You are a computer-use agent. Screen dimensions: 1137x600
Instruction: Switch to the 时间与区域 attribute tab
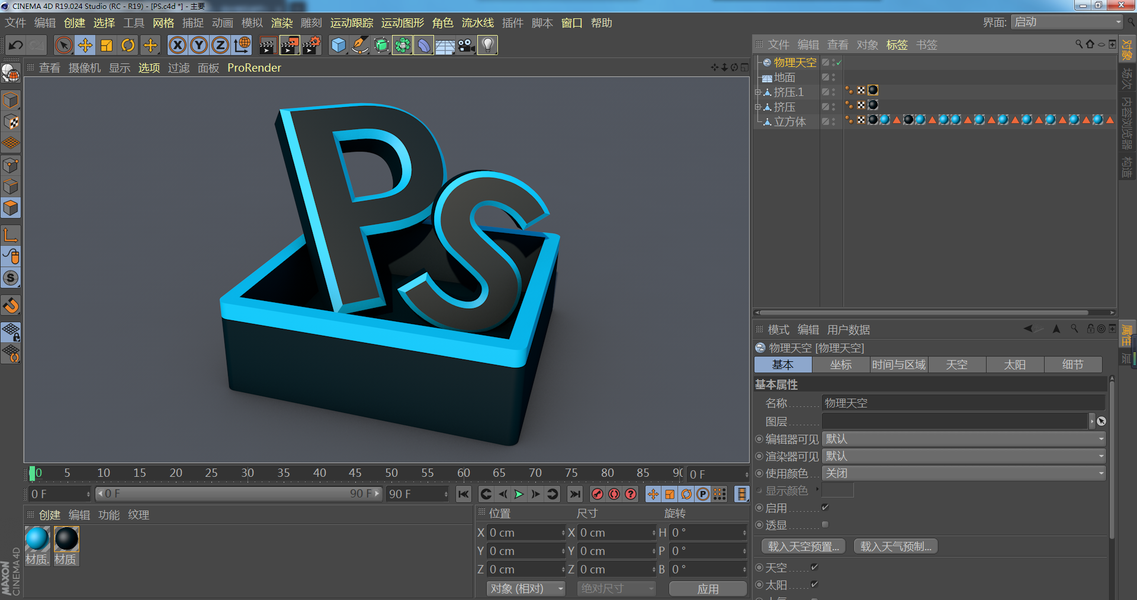click(x=898, y=365)
